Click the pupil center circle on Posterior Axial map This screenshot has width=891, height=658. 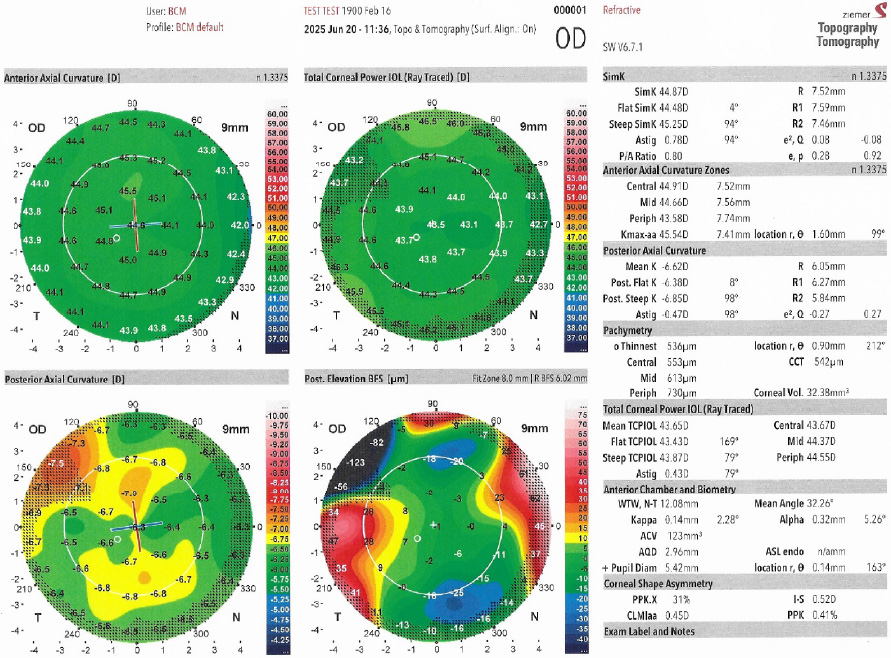pos(117,538)
